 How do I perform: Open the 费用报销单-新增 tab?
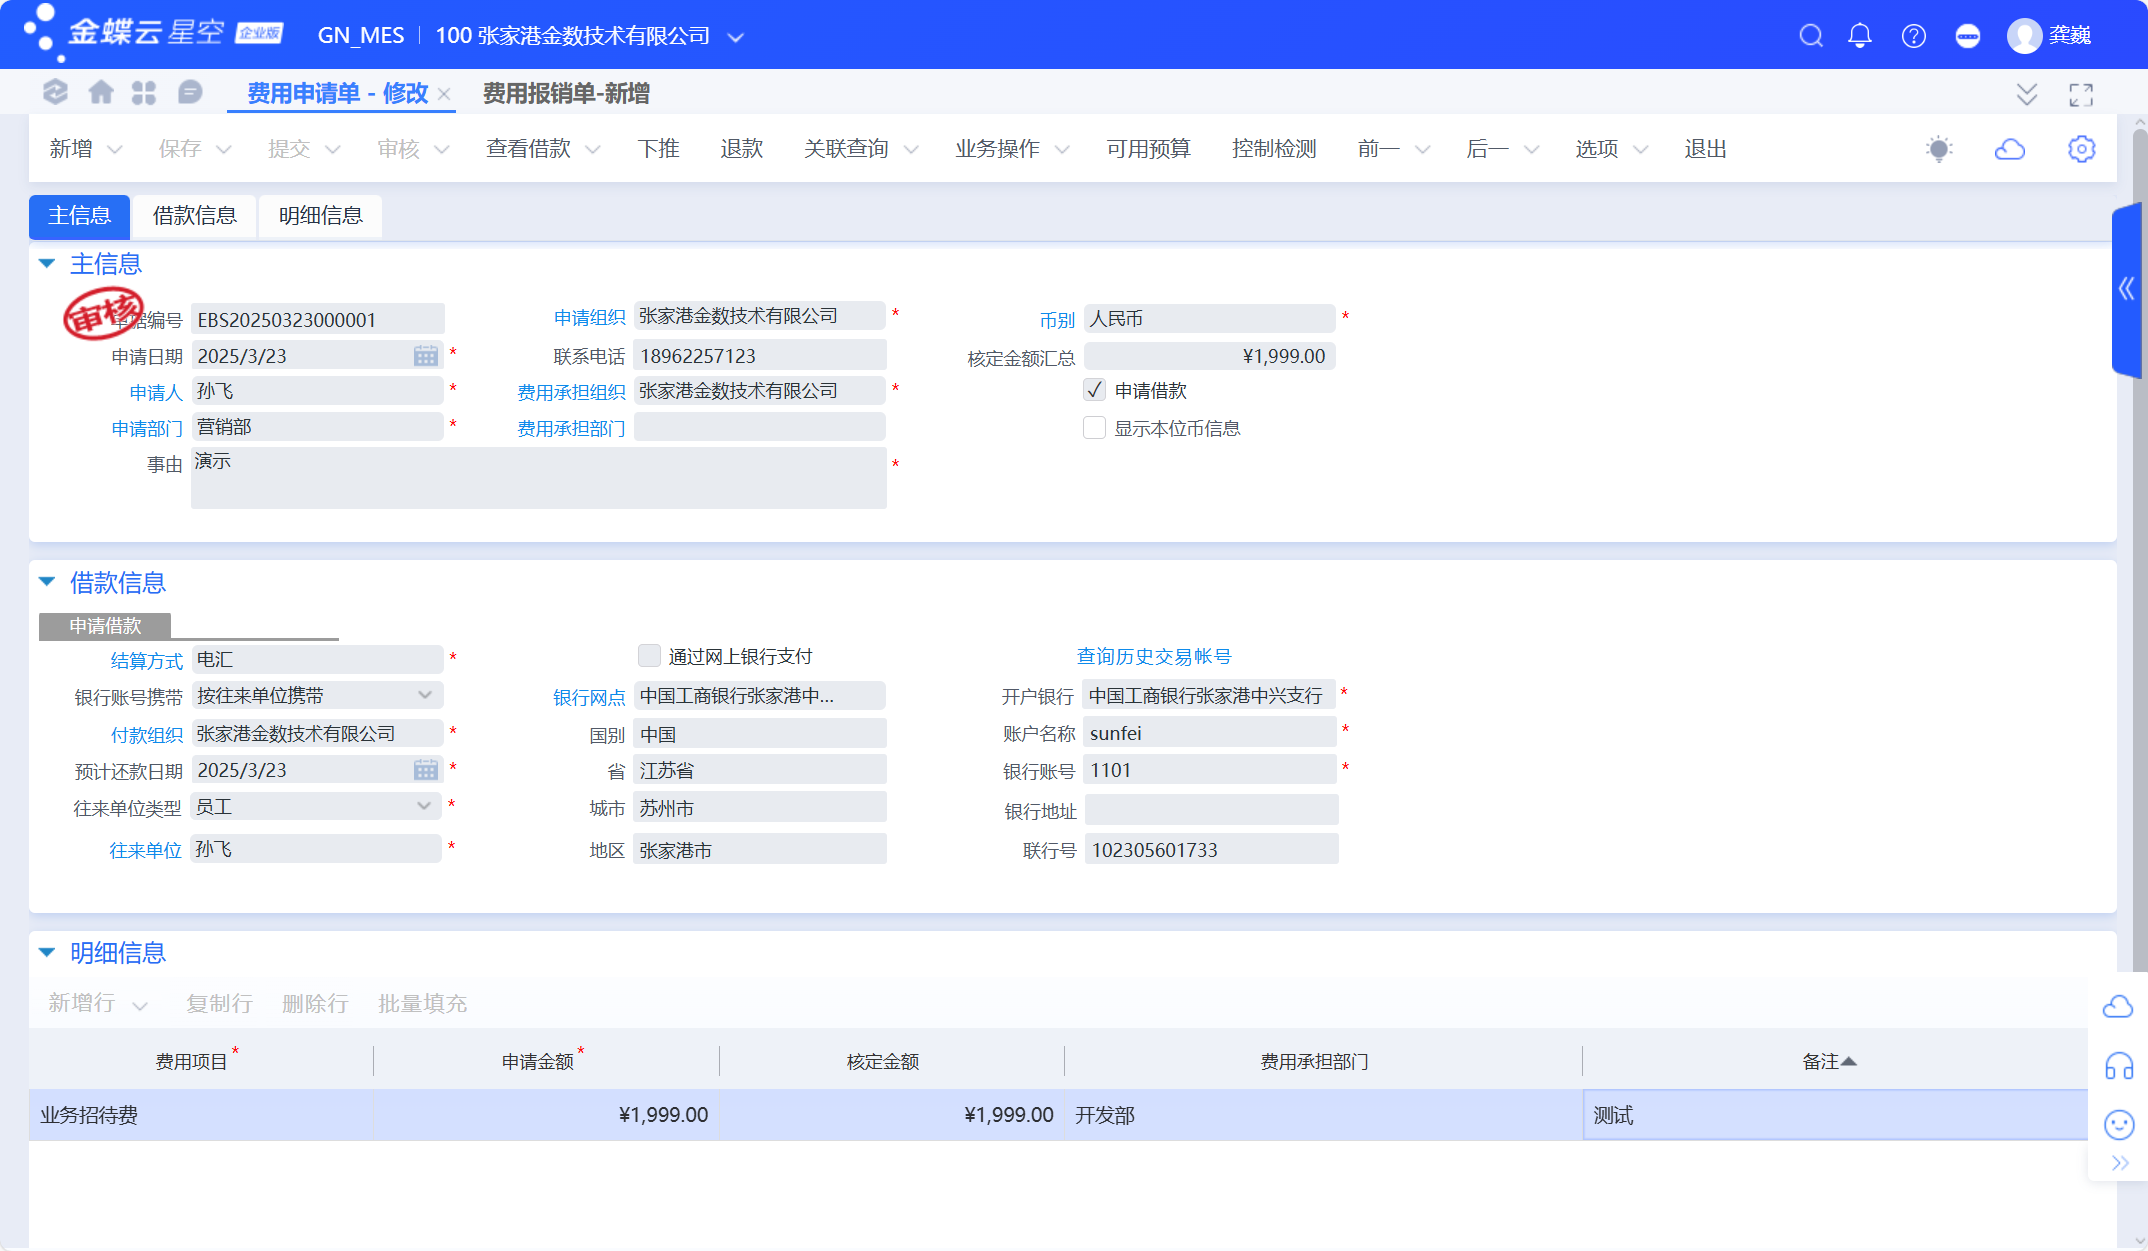point(566,94)
